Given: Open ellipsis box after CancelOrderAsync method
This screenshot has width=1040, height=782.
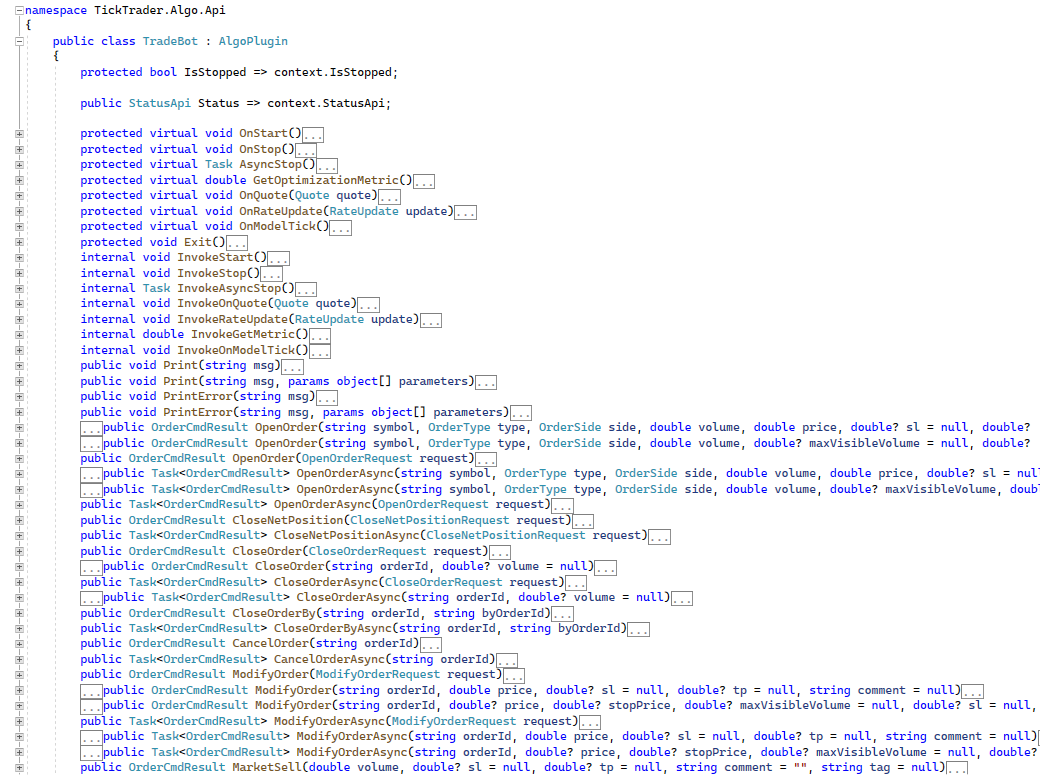Looking at the screenshot, I should [x=507, y=661].
